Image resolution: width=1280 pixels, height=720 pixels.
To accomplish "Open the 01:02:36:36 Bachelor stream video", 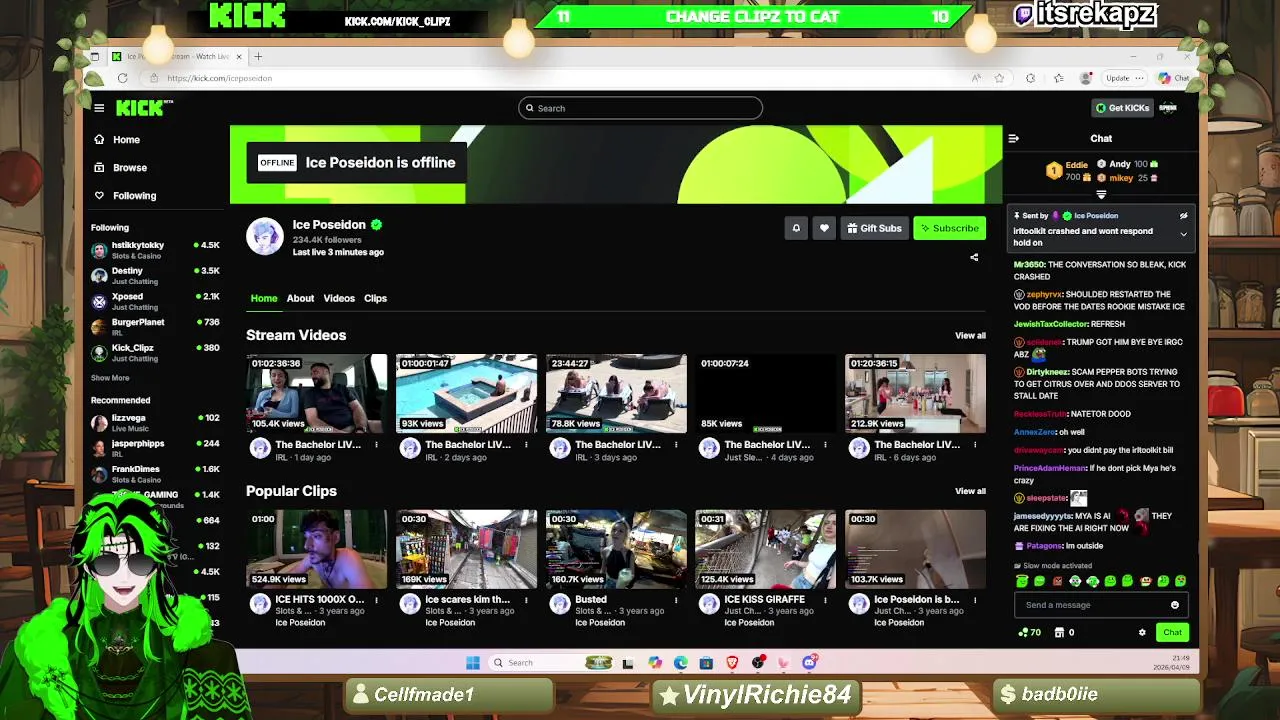I will (x=317, y=393).
